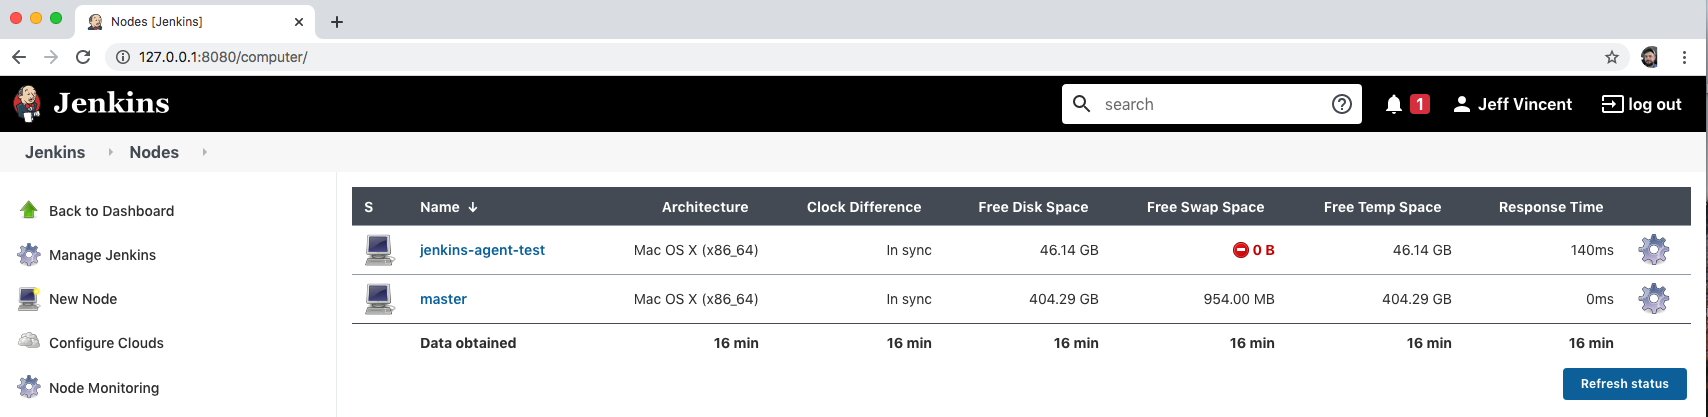The width and height of the screenshot is (1708, 417).
Task: Sort by Response Time column header
Action: [1551, 207]
